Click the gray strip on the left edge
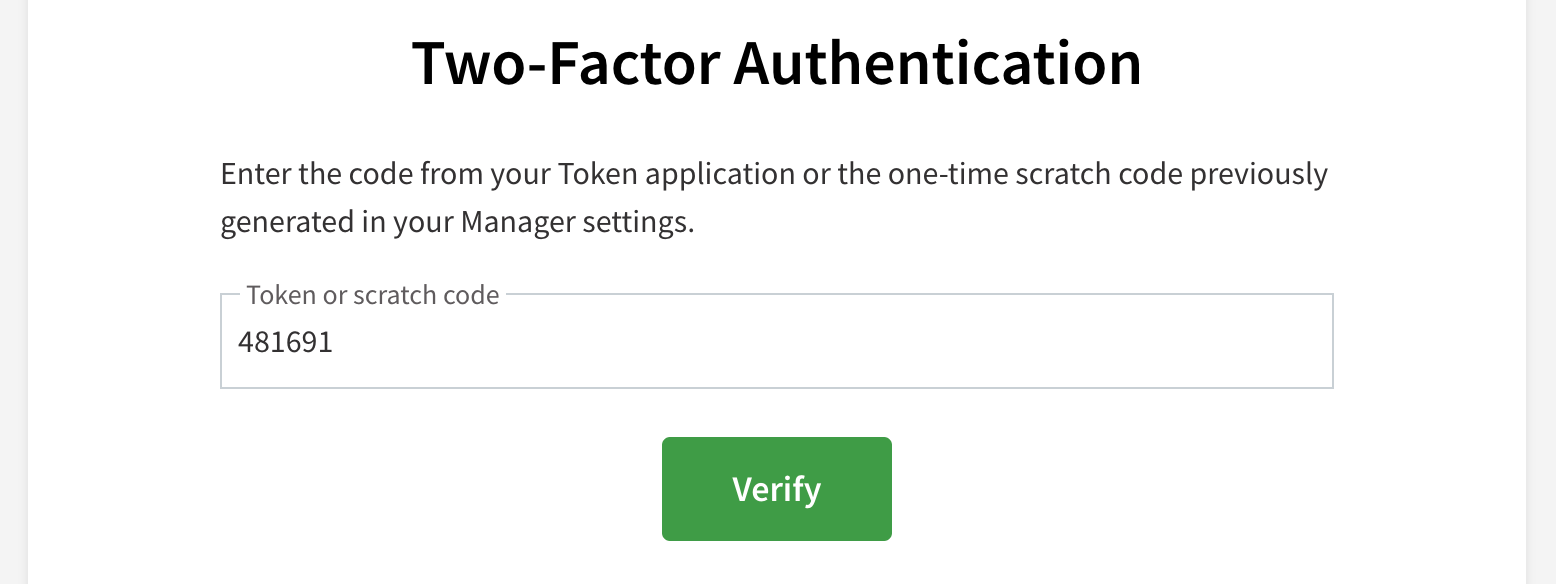 (x=12, y=292)
